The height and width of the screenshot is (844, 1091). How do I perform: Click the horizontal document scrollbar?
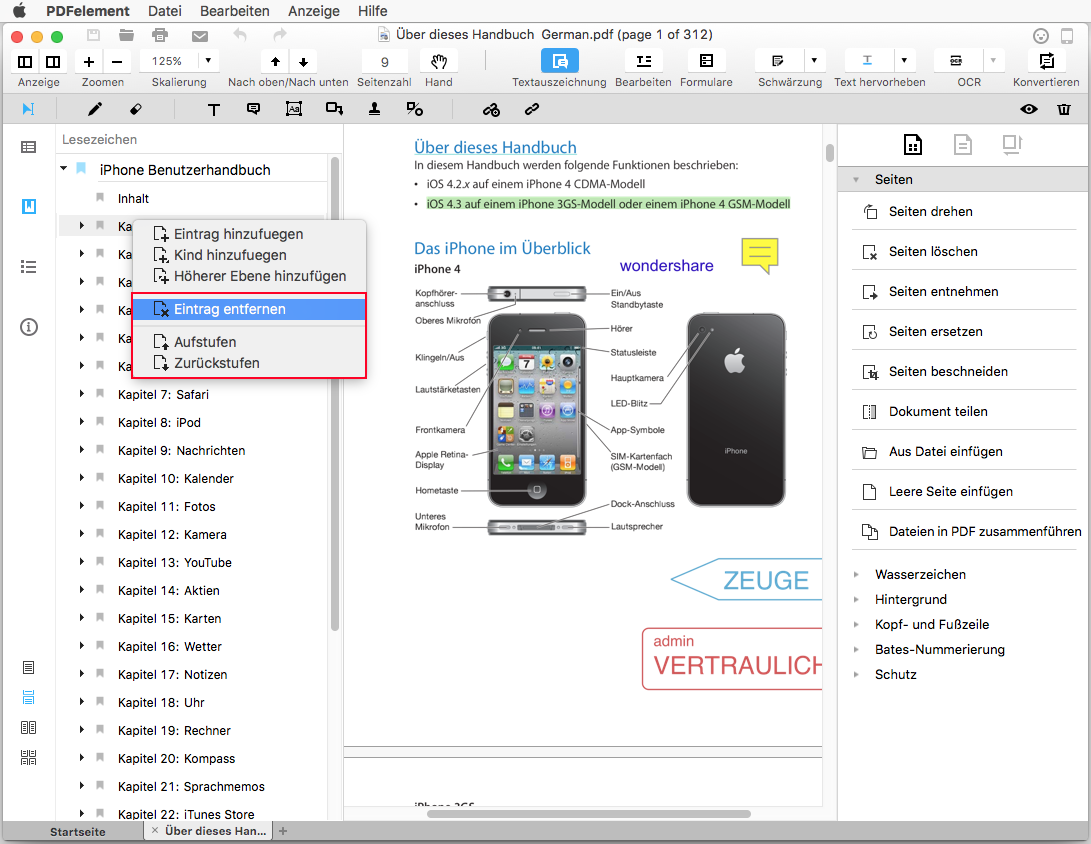click(x=589, y=813)
